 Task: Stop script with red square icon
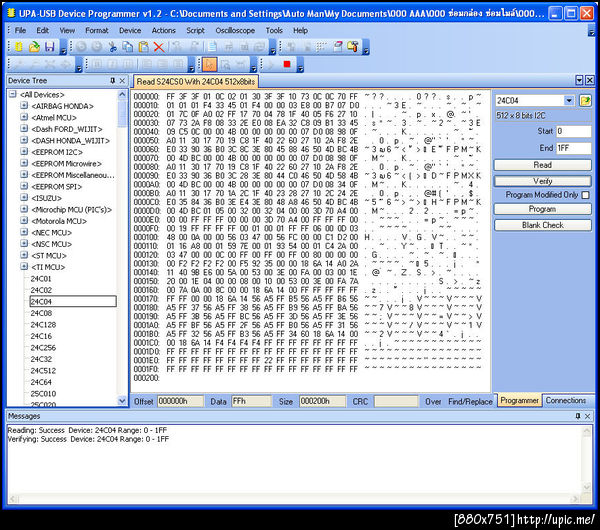(x=287, y=64)
